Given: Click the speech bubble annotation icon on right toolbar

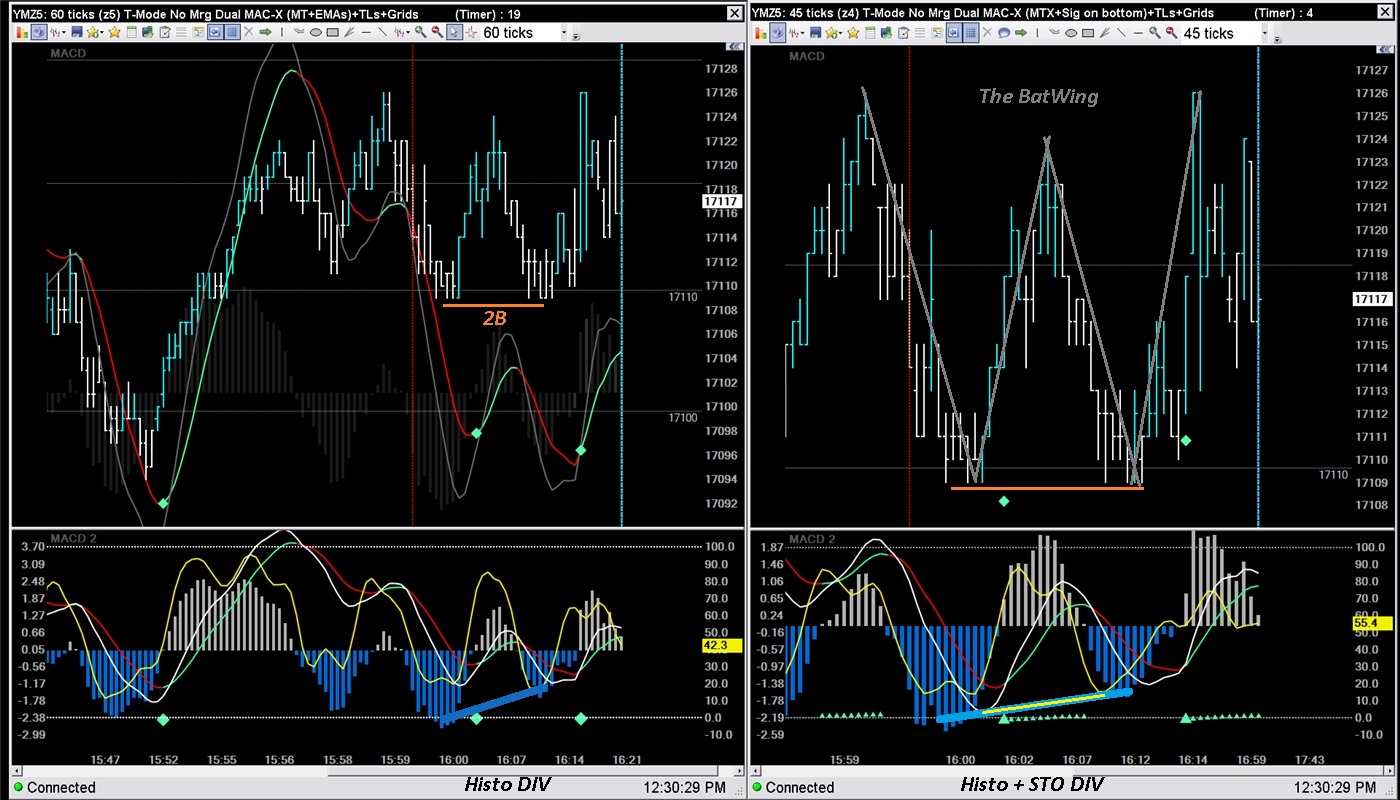Looking at the screenshot, I should tap(1005, 33).
